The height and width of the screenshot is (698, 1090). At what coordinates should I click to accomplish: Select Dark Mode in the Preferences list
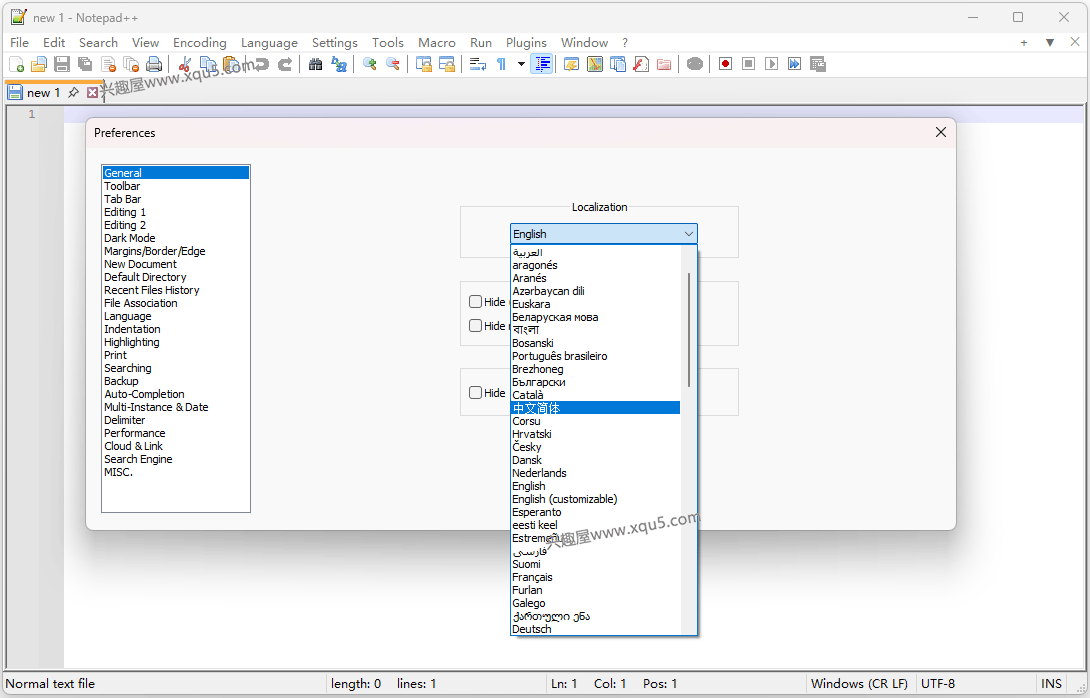[x=175, y=238]
